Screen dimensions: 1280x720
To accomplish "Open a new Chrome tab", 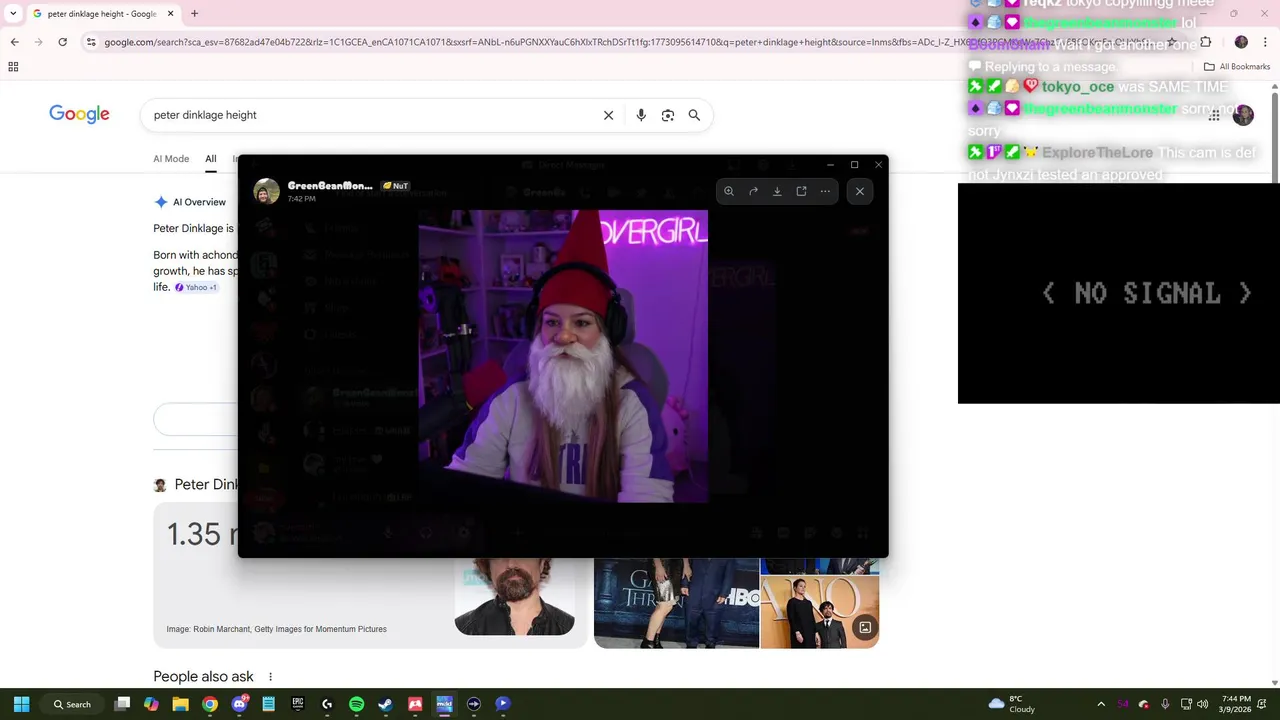I will coord(194,14).
